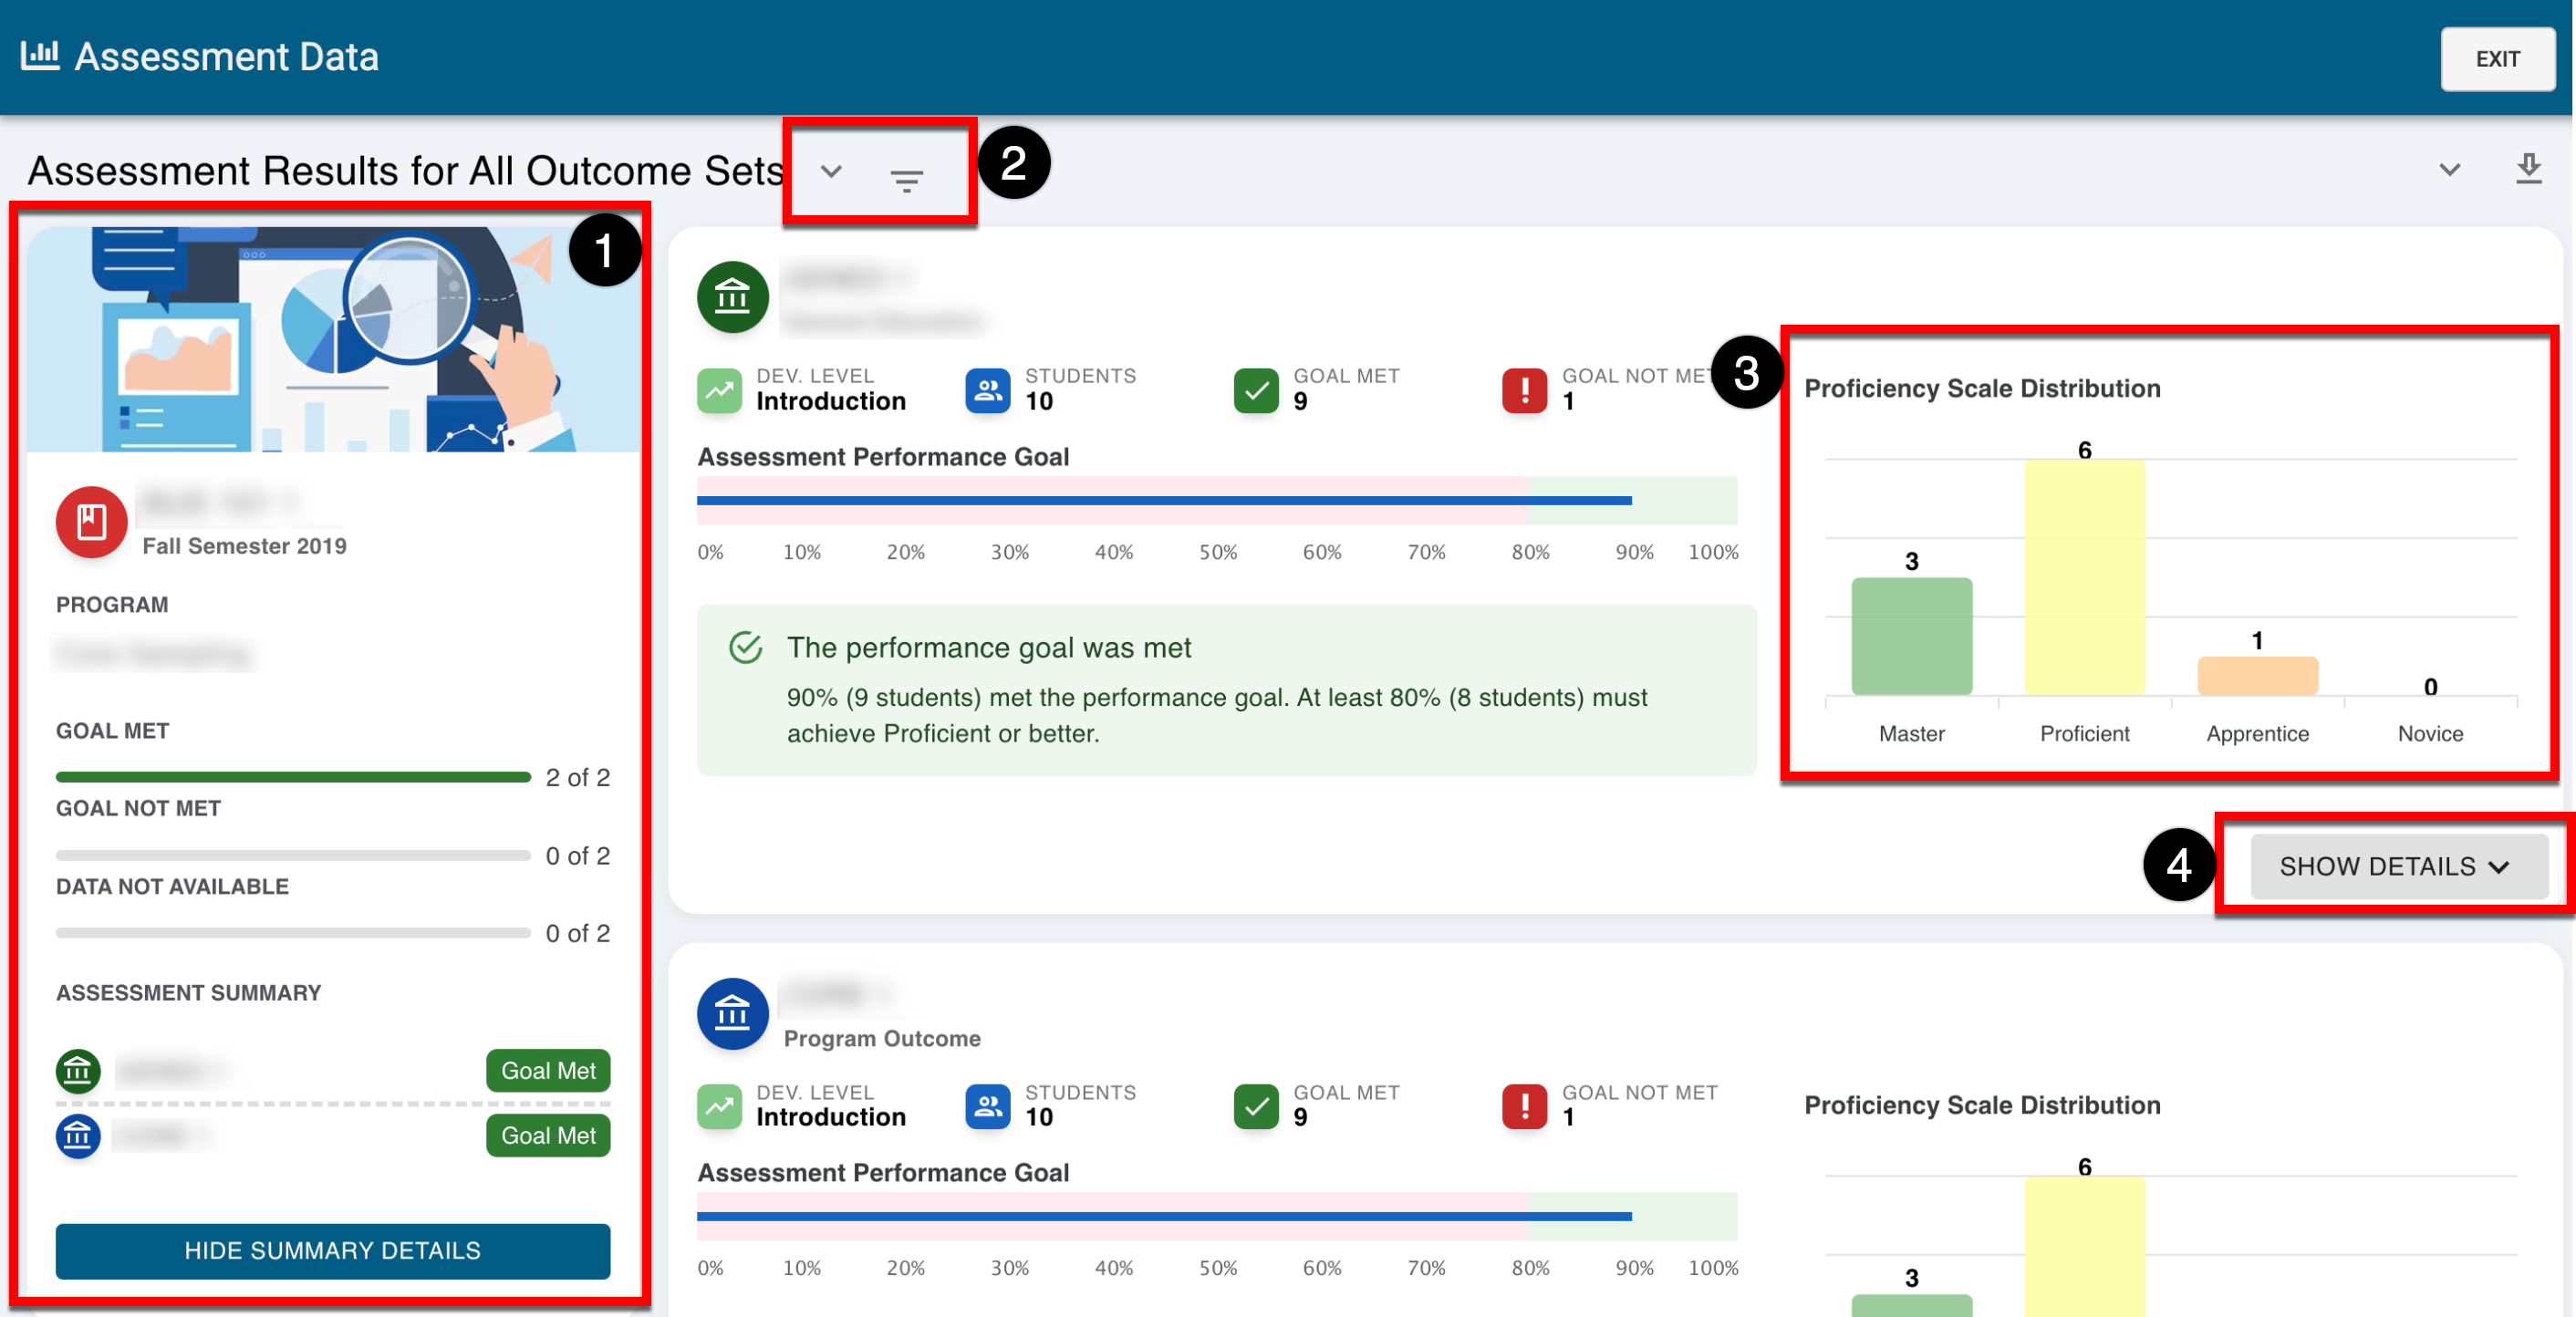Click the bar chart icon next to Assessment Data
The height and width of the screenshot is (1317, 2576).
[x=40, y=55]
